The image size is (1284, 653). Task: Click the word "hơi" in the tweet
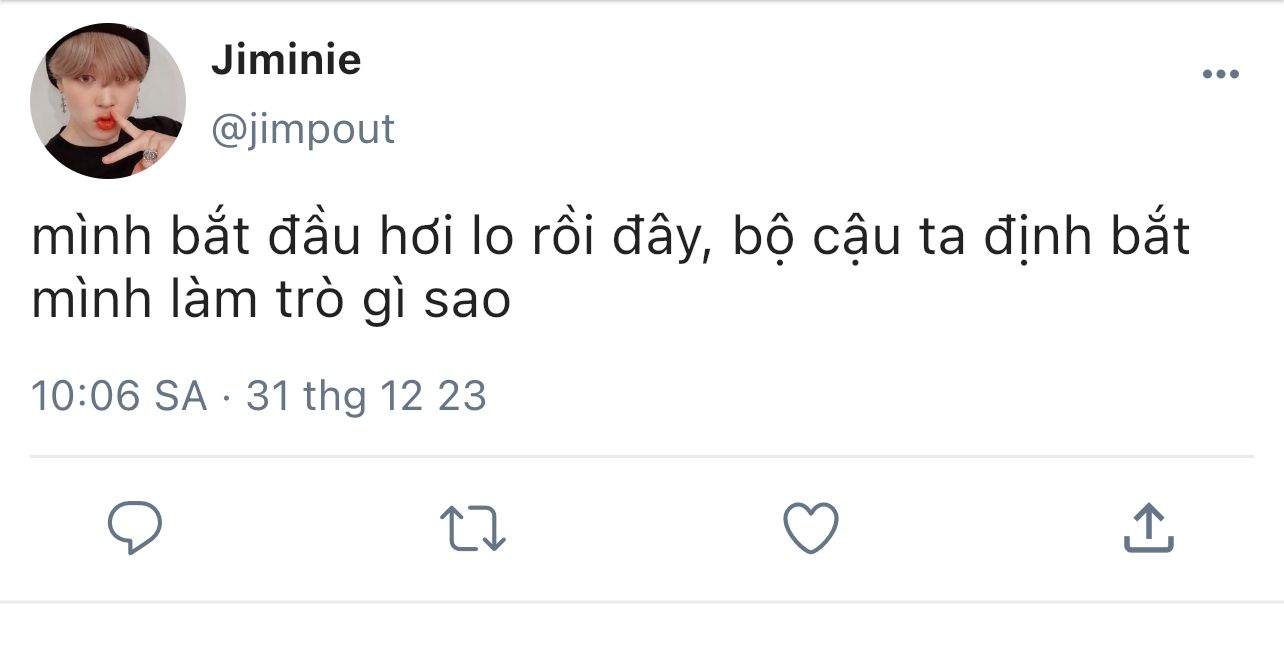point(410,239)
